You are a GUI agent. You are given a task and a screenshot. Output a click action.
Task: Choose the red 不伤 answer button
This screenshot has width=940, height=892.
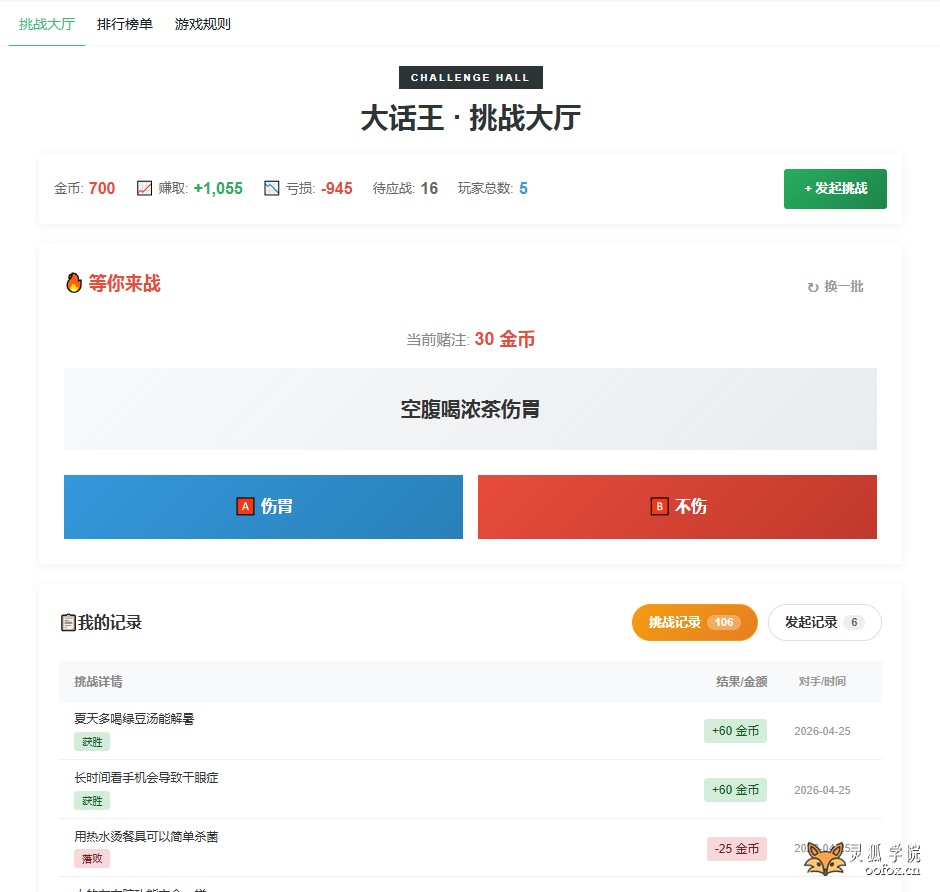pyautogui.click(x=677, y=507)
